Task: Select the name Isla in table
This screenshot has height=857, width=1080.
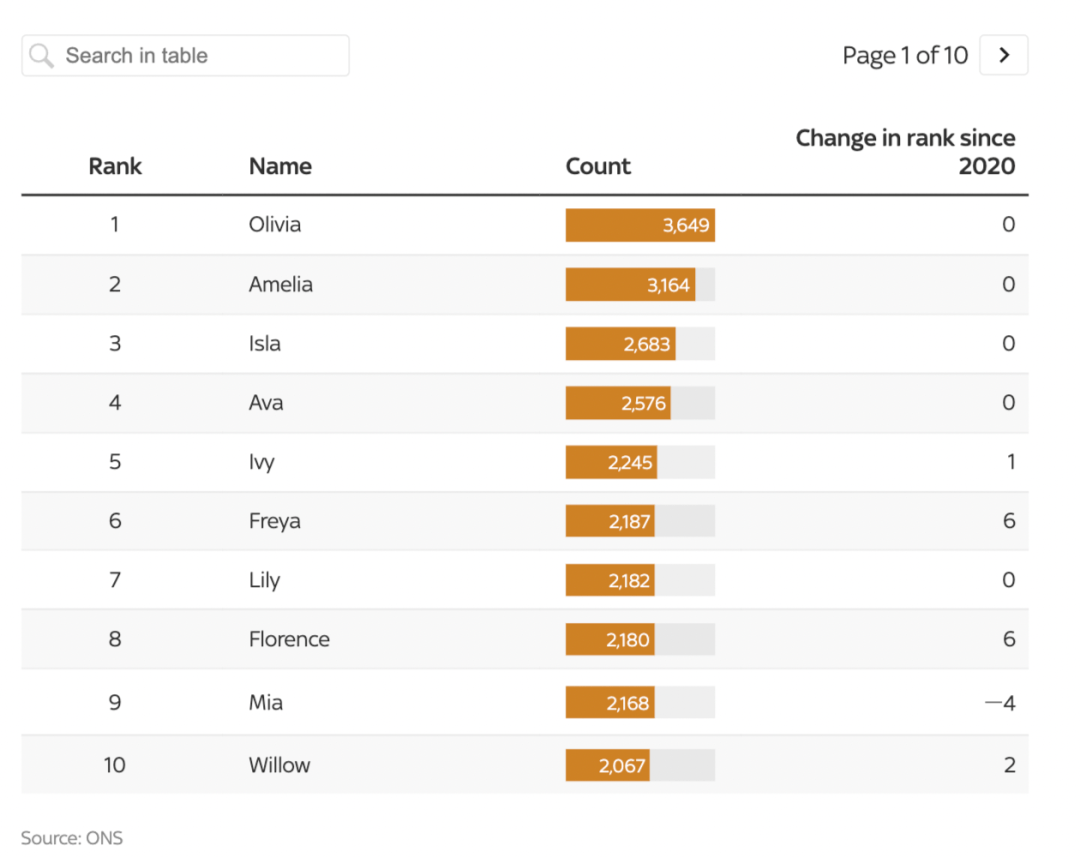Action: (x=265, y=344)
